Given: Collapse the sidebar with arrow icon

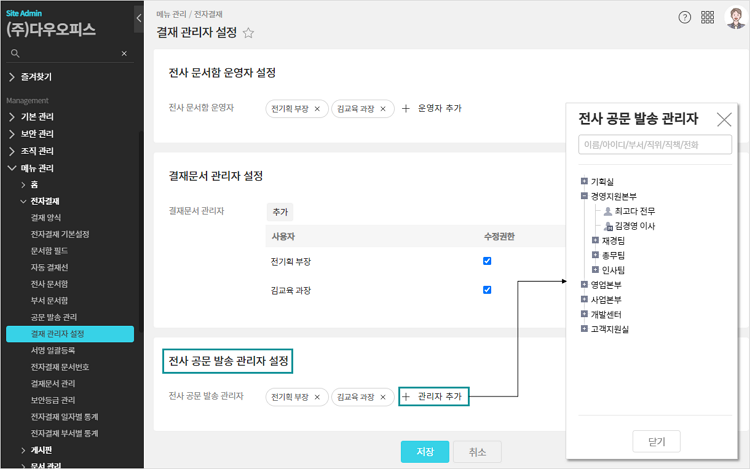Looking at the screenshot, I should point(138,19).
